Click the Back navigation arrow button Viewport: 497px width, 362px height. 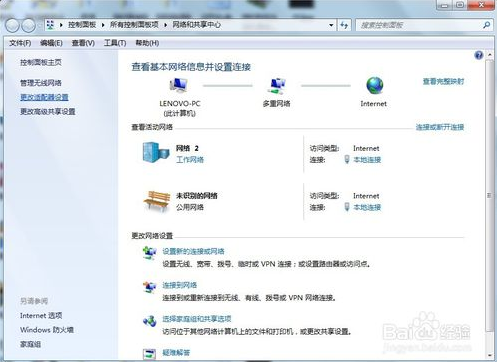click(x=12, y=25)
